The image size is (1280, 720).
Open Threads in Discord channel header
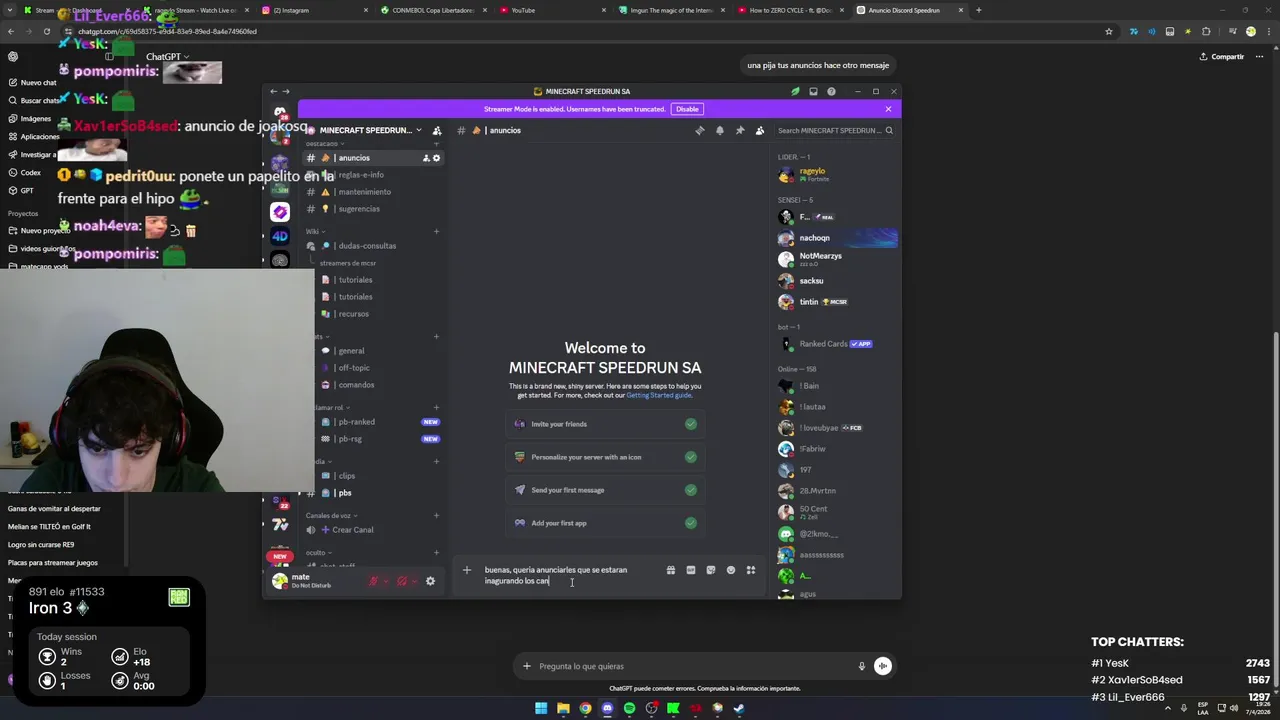coord(699,130)
